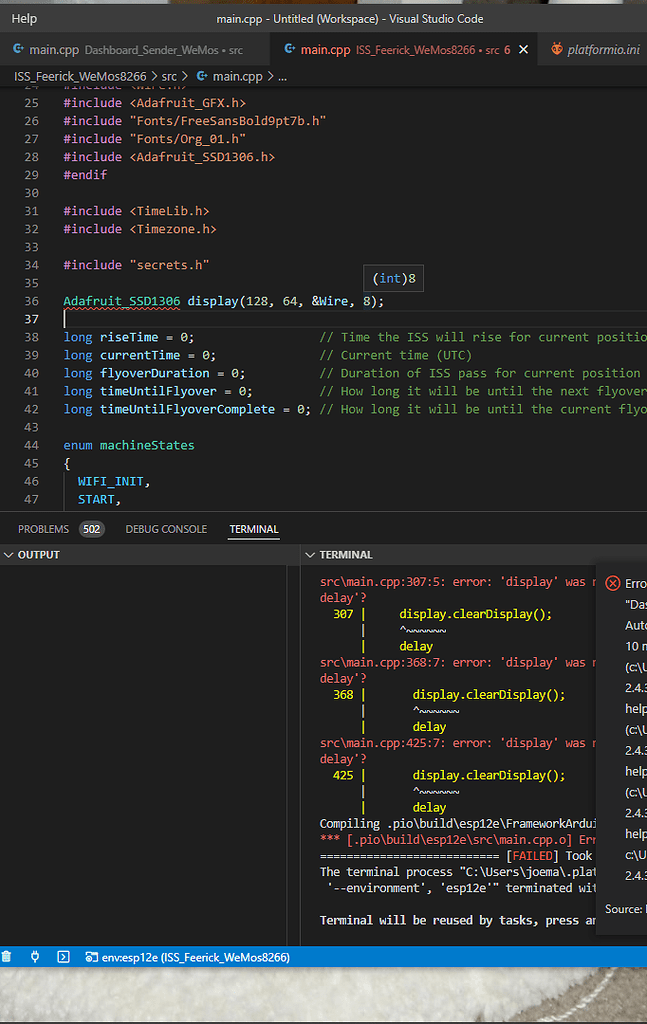Image resolution: width=647 pixels, height=1024 pixels.
Task: Click the red error icon in notification
Action: [612, 583]
